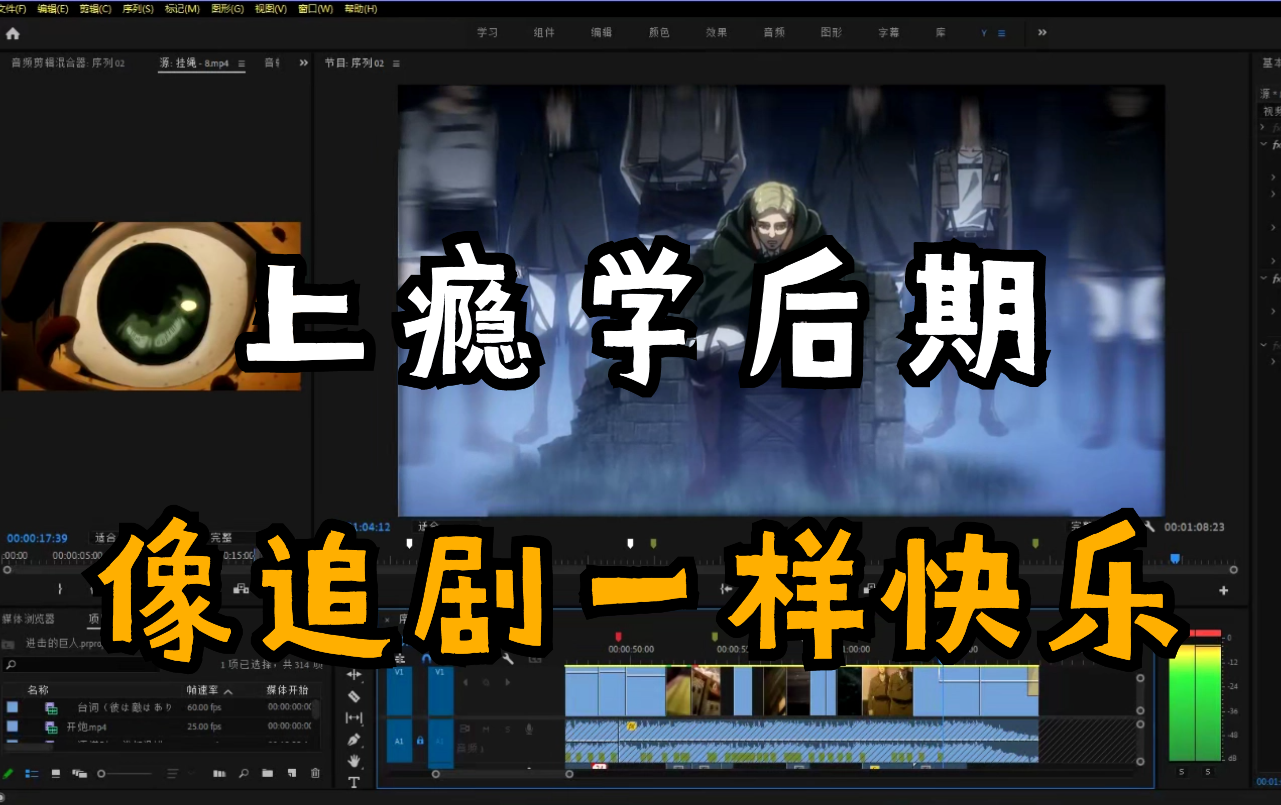Click Automate to Sequence icon

pyautogui.click(x=219, y=773)
